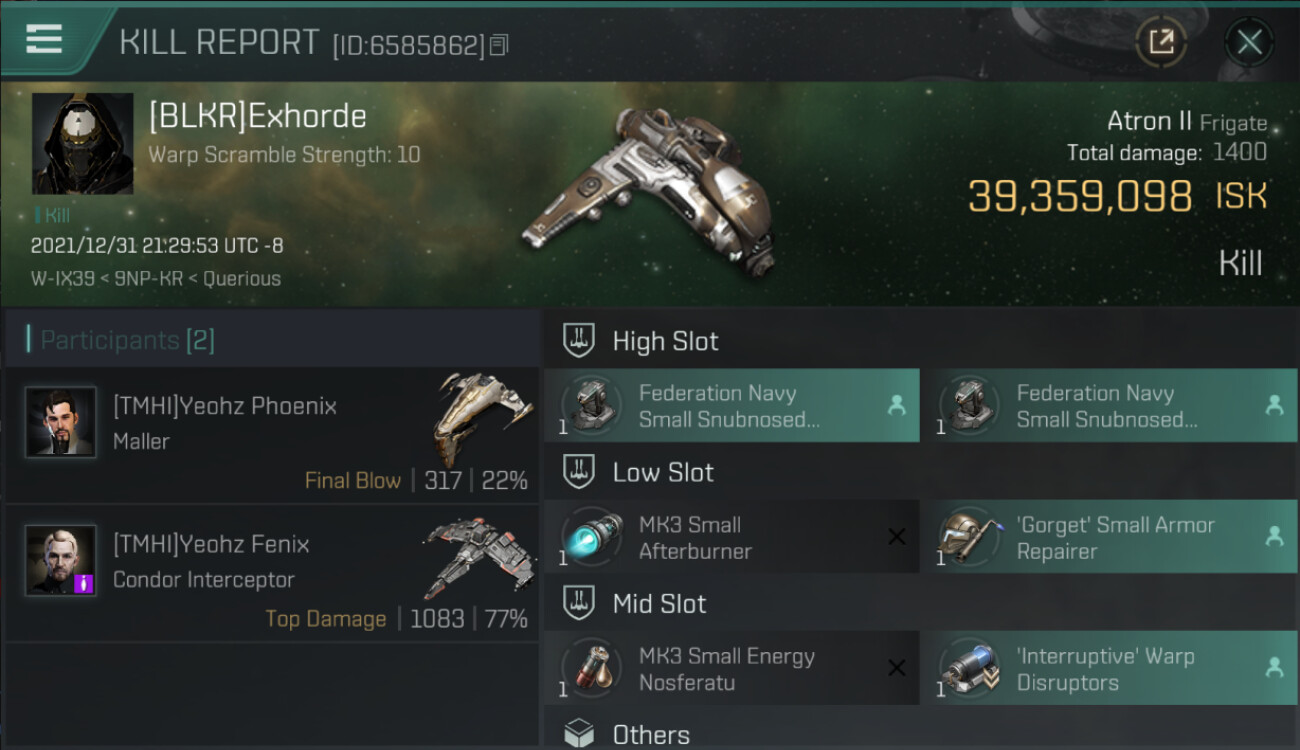Image resolution: width=1300 pixels, height=750 pixels.
Task: Select the Maller ship icon
Action: (479, 417)
